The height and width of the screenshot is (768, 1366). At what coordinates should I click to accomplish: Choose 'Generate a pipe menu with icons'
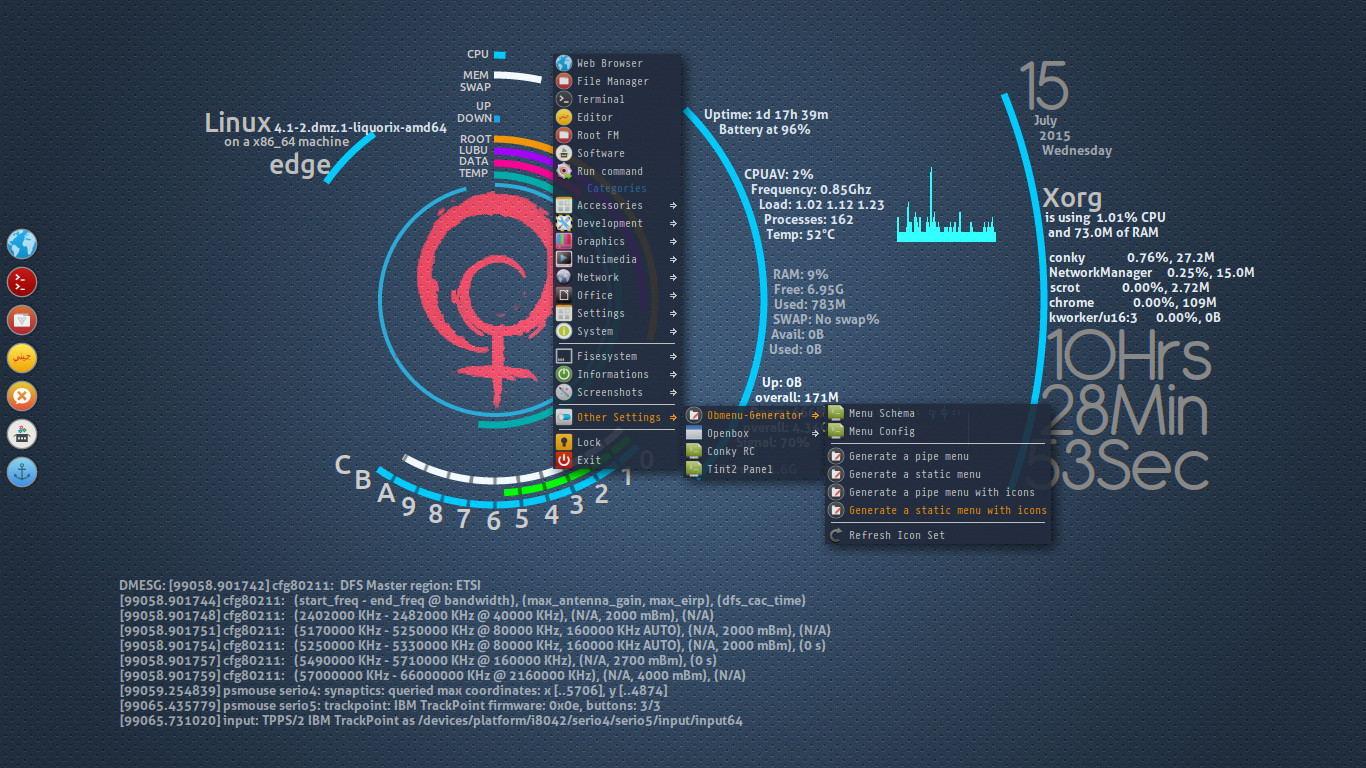(x=939, y=492)
